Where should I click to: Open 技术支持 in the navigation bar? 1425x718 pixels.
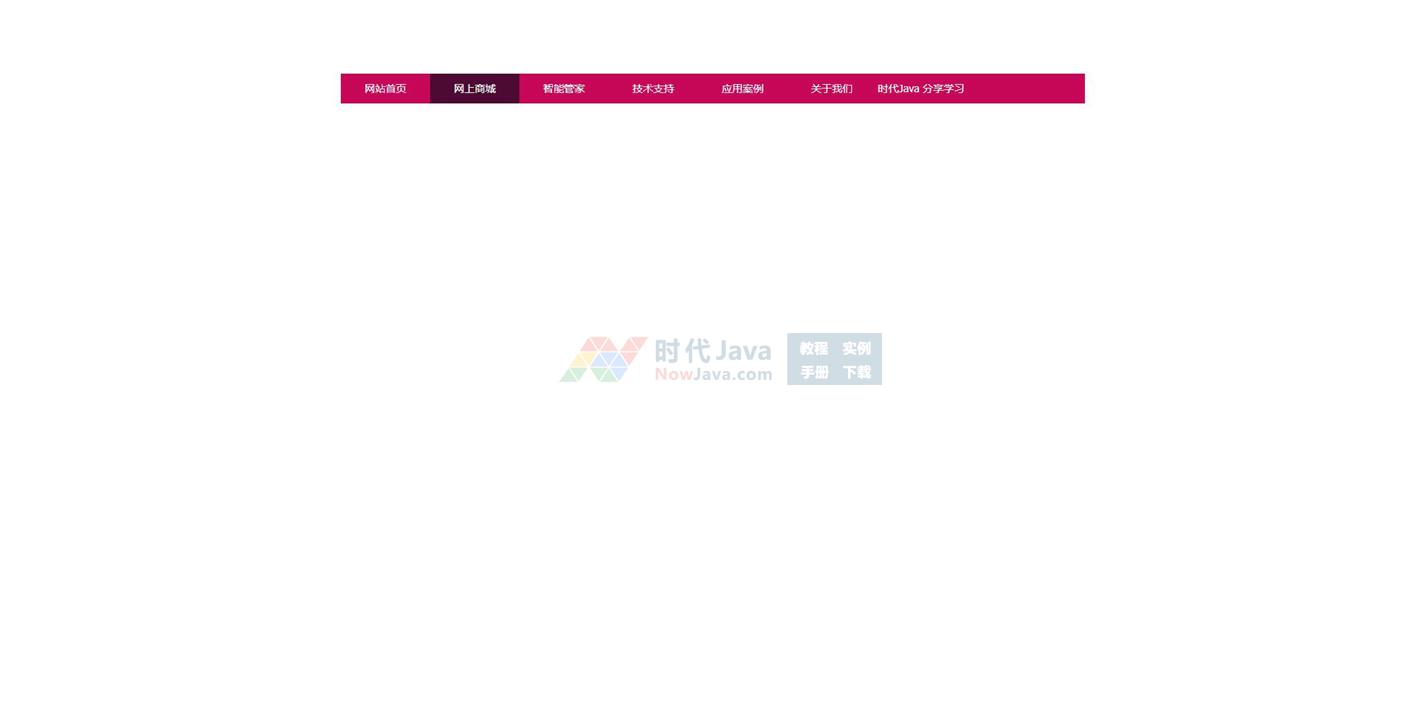click(653, 89)
